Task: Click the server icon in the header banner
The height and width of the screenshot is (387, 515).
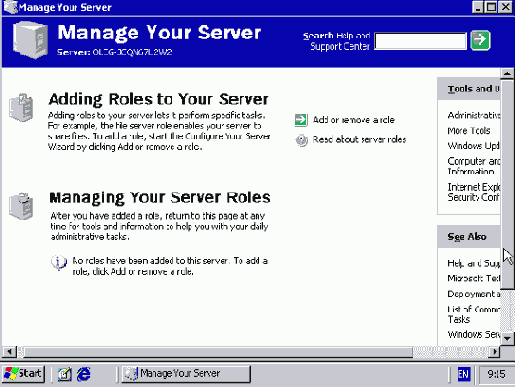Action: click(x=30, y=40)
